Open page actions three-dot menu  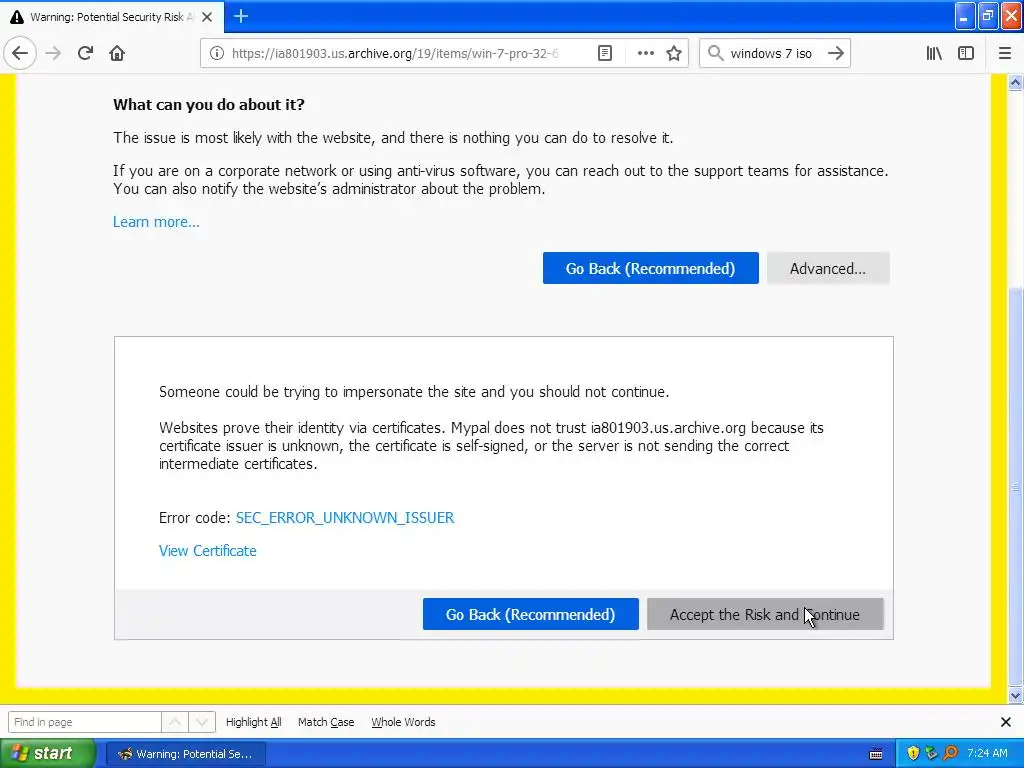pyautogui.click(x=645, y=54)
